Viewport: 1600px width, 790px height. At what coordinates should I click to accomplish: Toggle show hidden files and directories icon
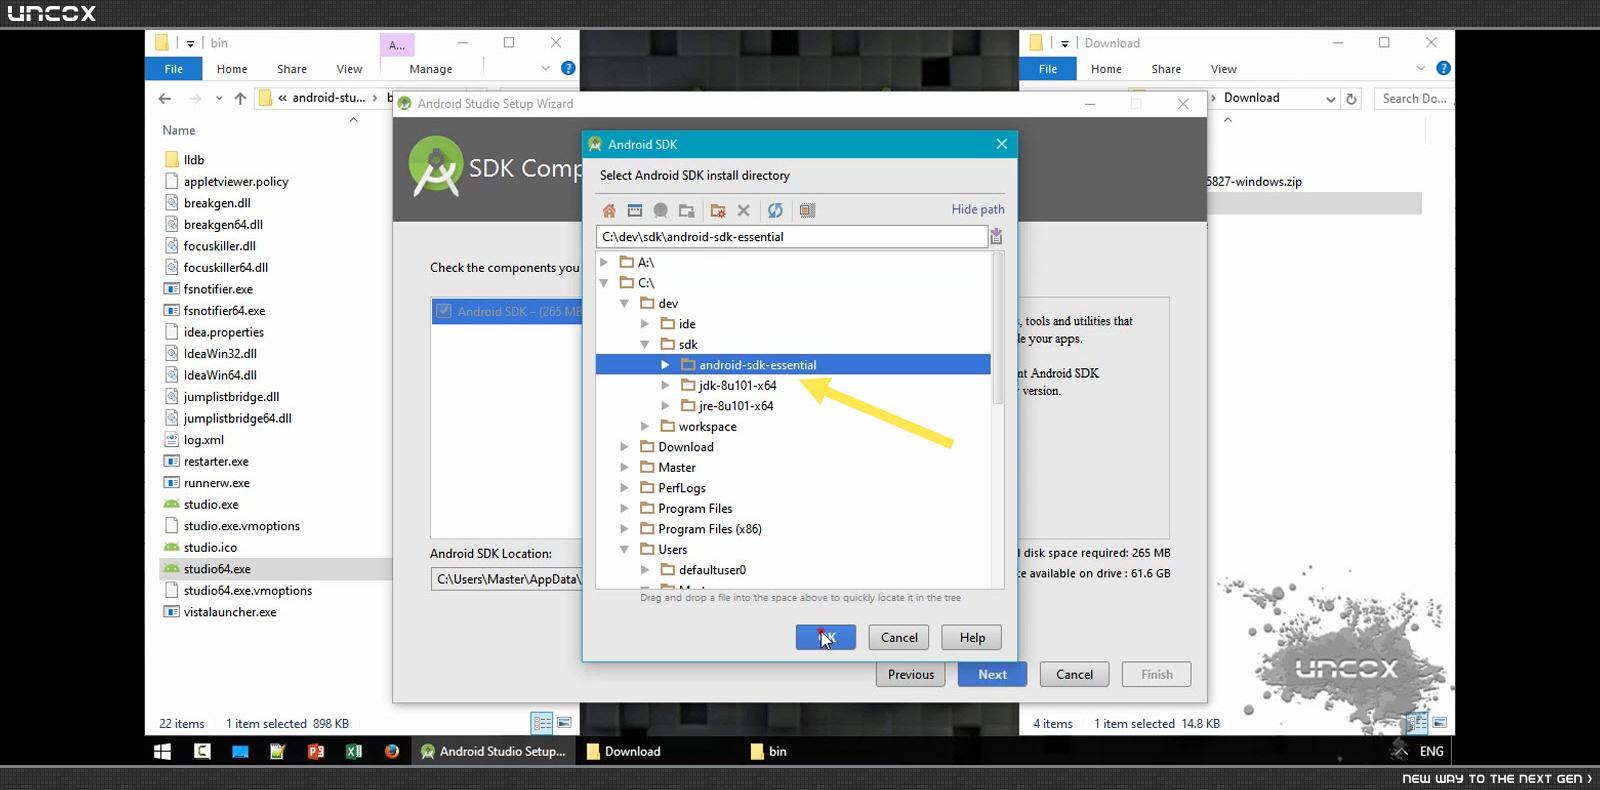[807, 210]
